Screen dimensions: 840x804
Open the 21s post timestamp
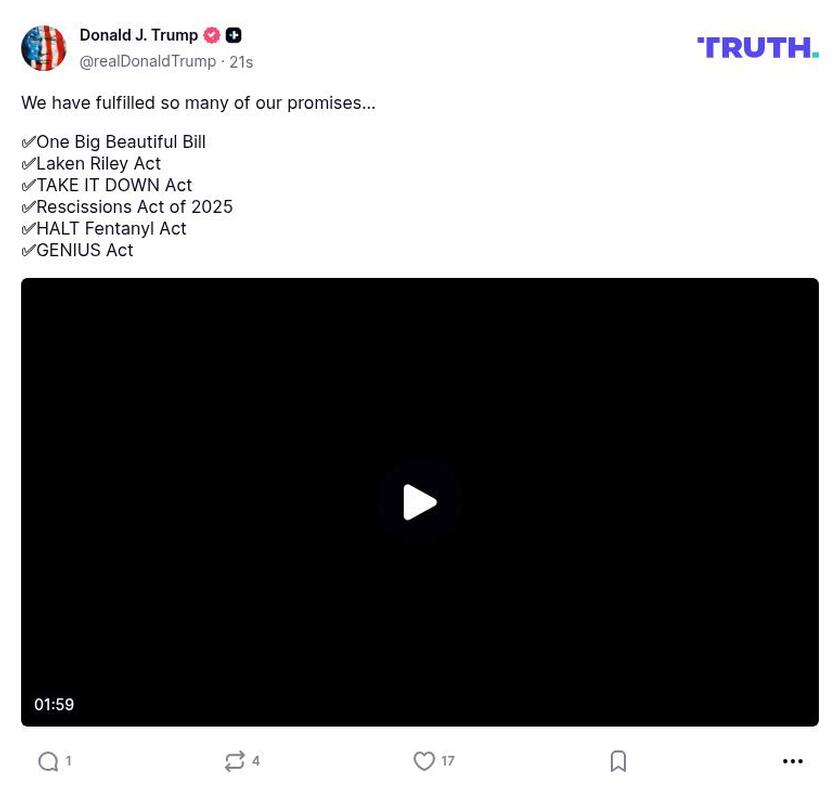tap(241, 62)
